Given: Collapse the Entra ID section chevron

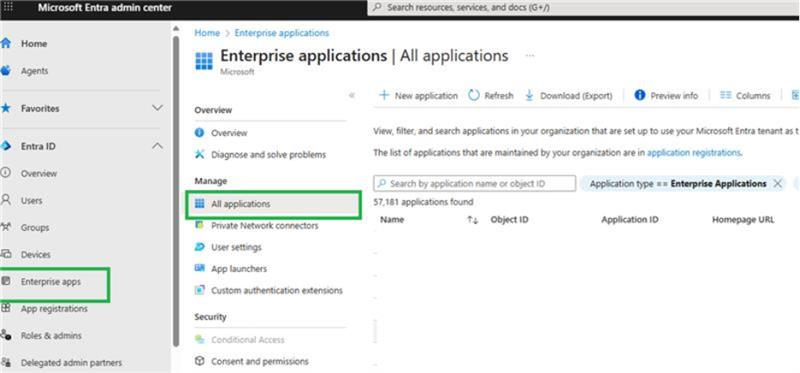Looking at the screenshot, I should pyautogui.click(x=158, y=146).
